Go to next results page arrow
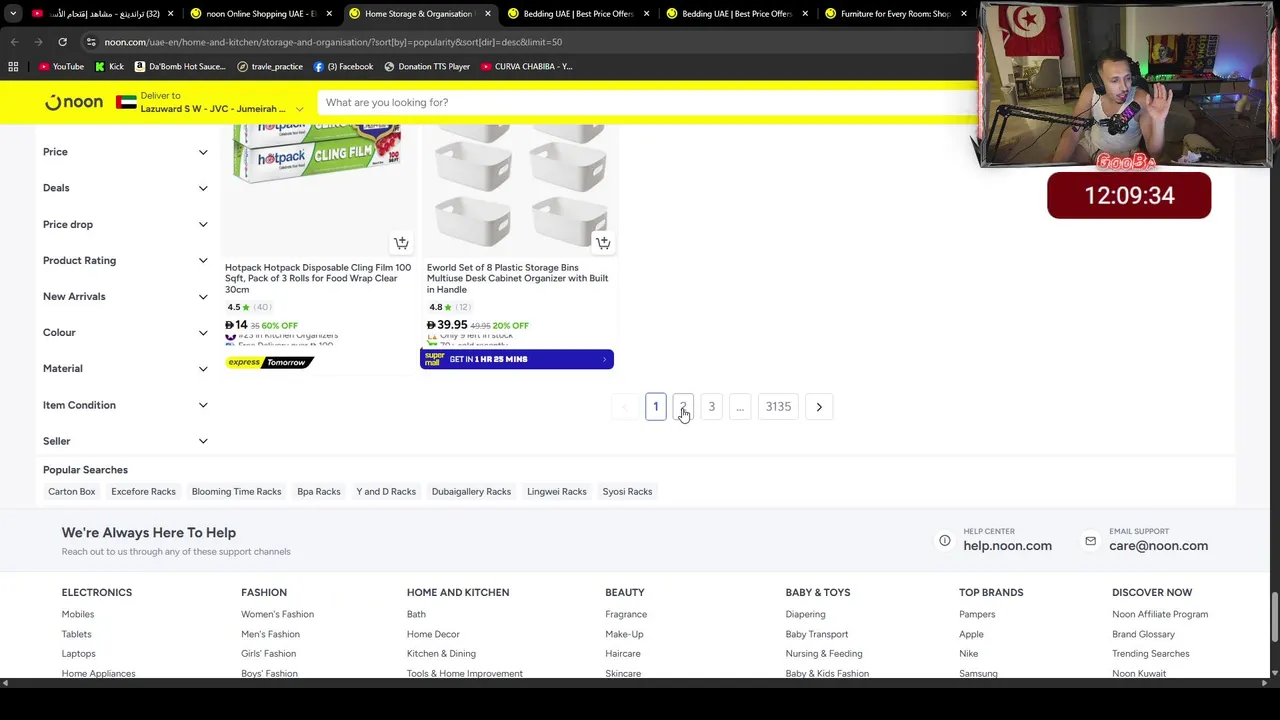 [819, 407]
